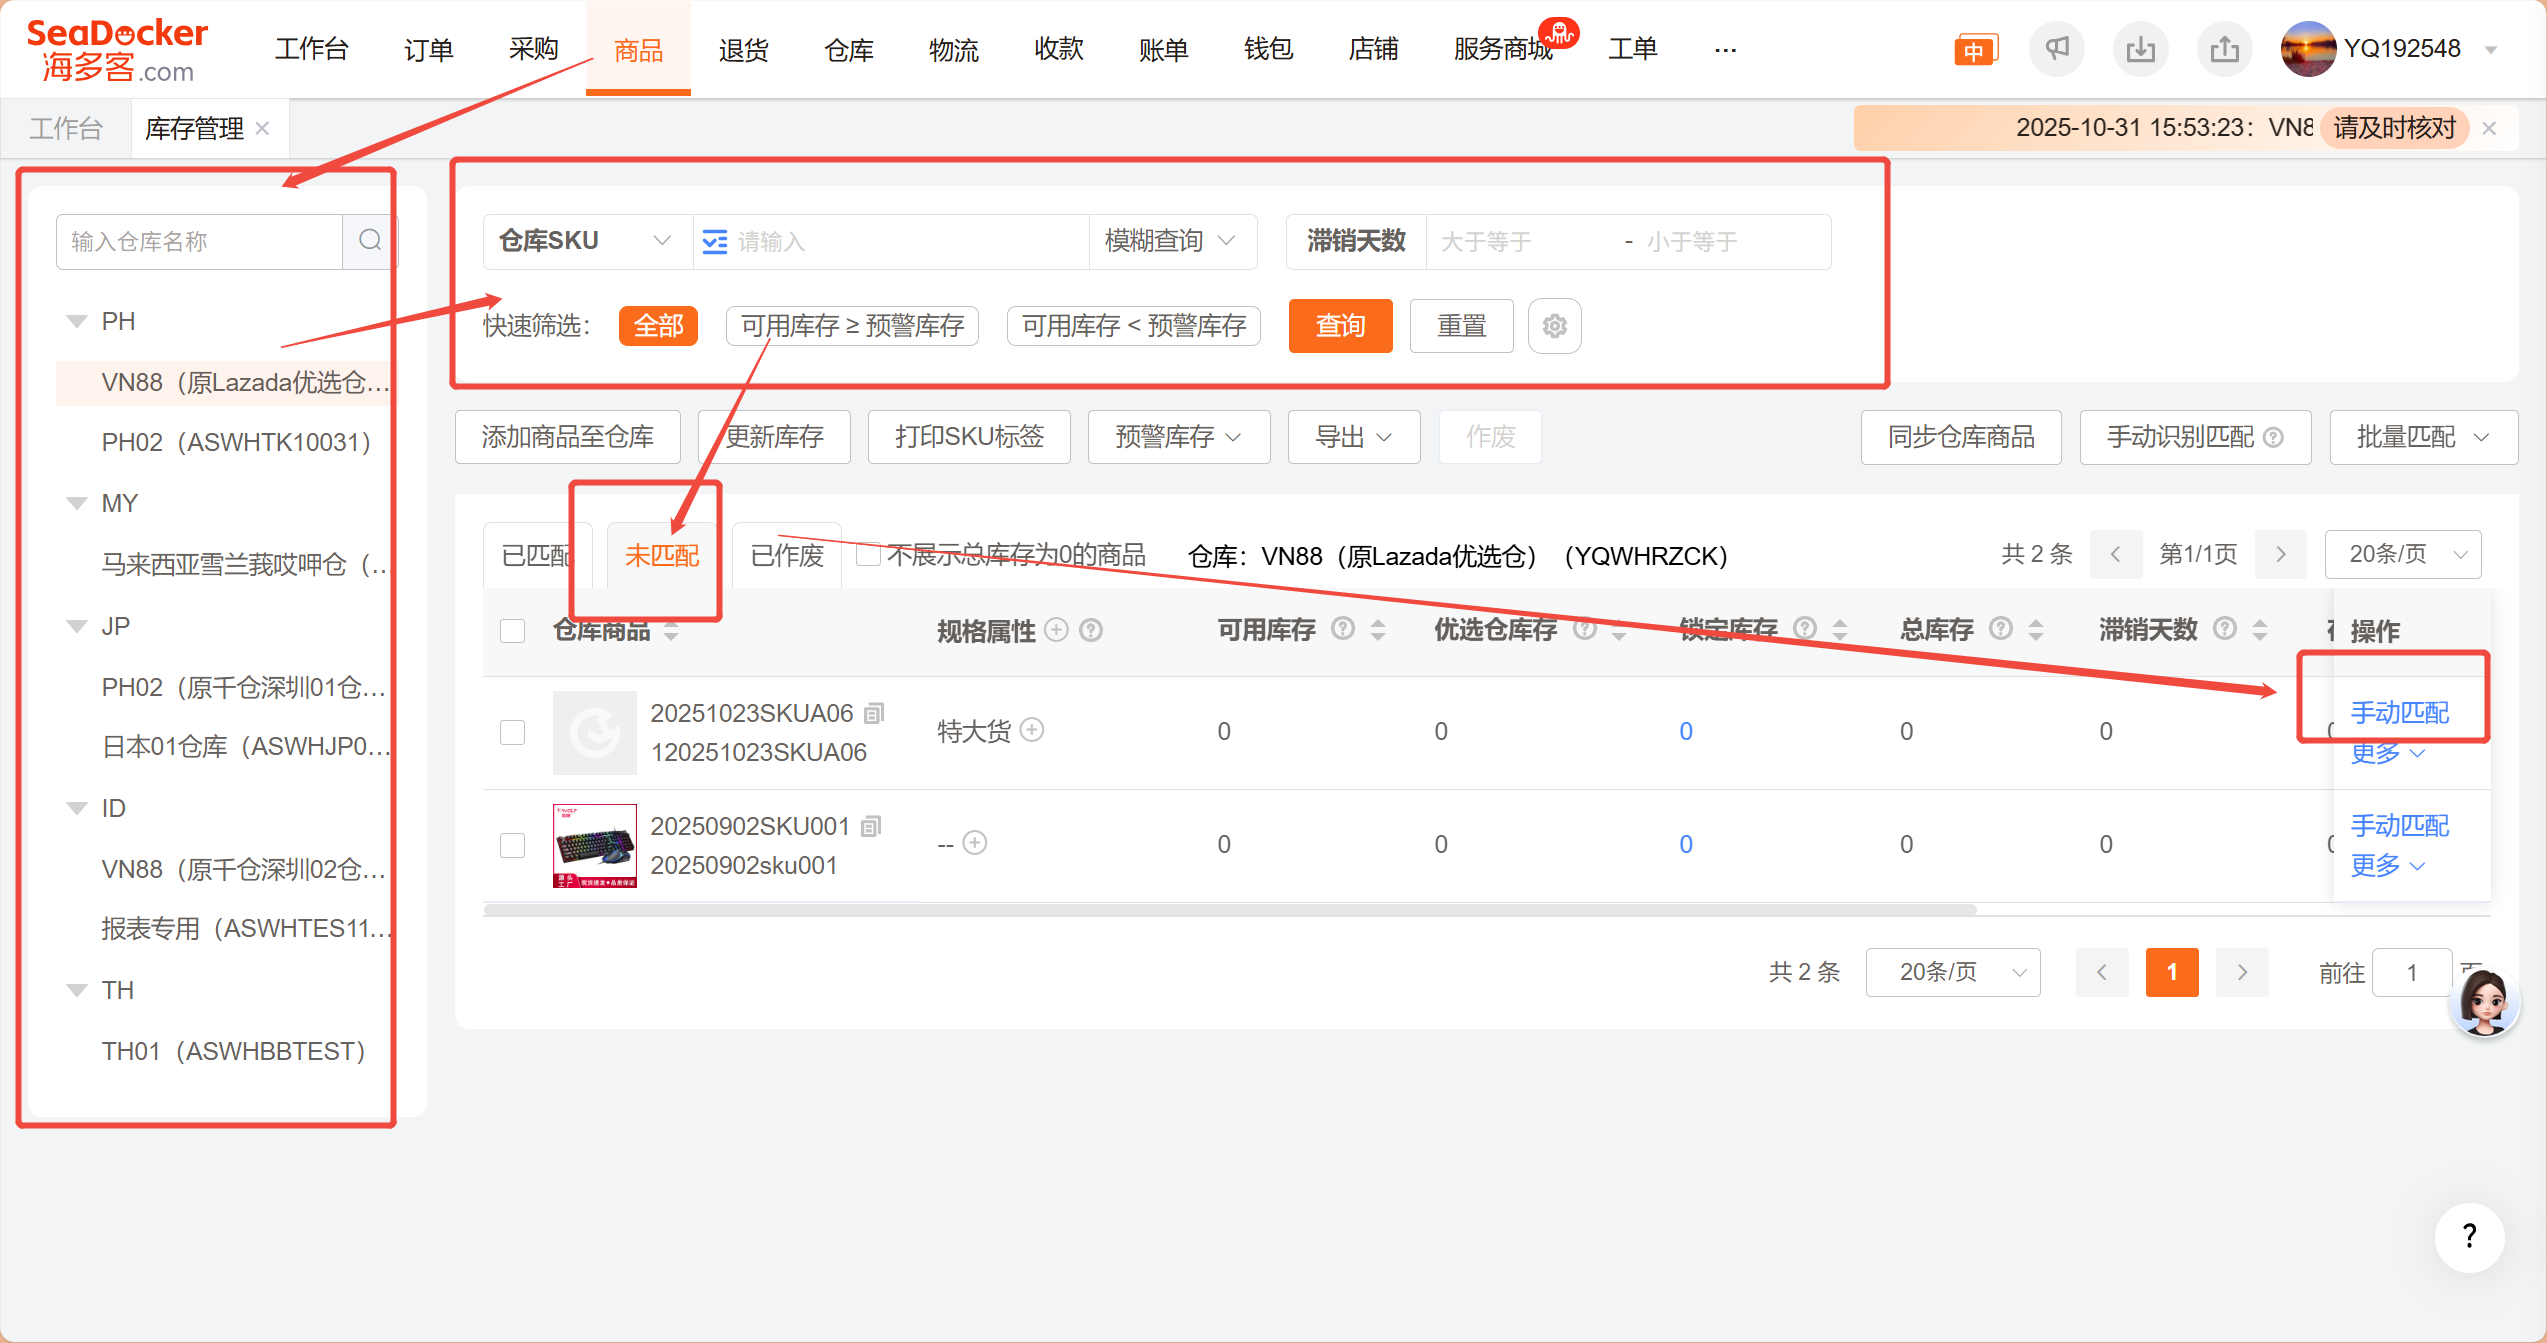
Task: Check the box for 20250902SKU001 row
Action: (513, 845)
